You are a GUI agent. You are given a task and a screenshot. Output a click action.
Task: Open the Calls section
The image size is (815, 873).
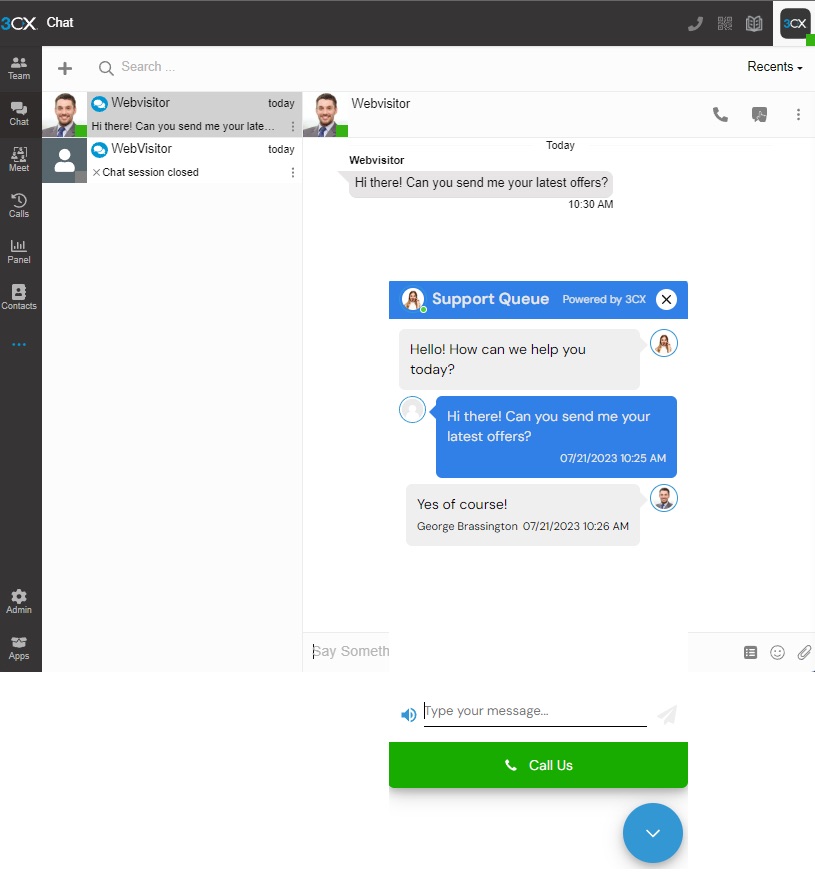[x=19, y=203]
